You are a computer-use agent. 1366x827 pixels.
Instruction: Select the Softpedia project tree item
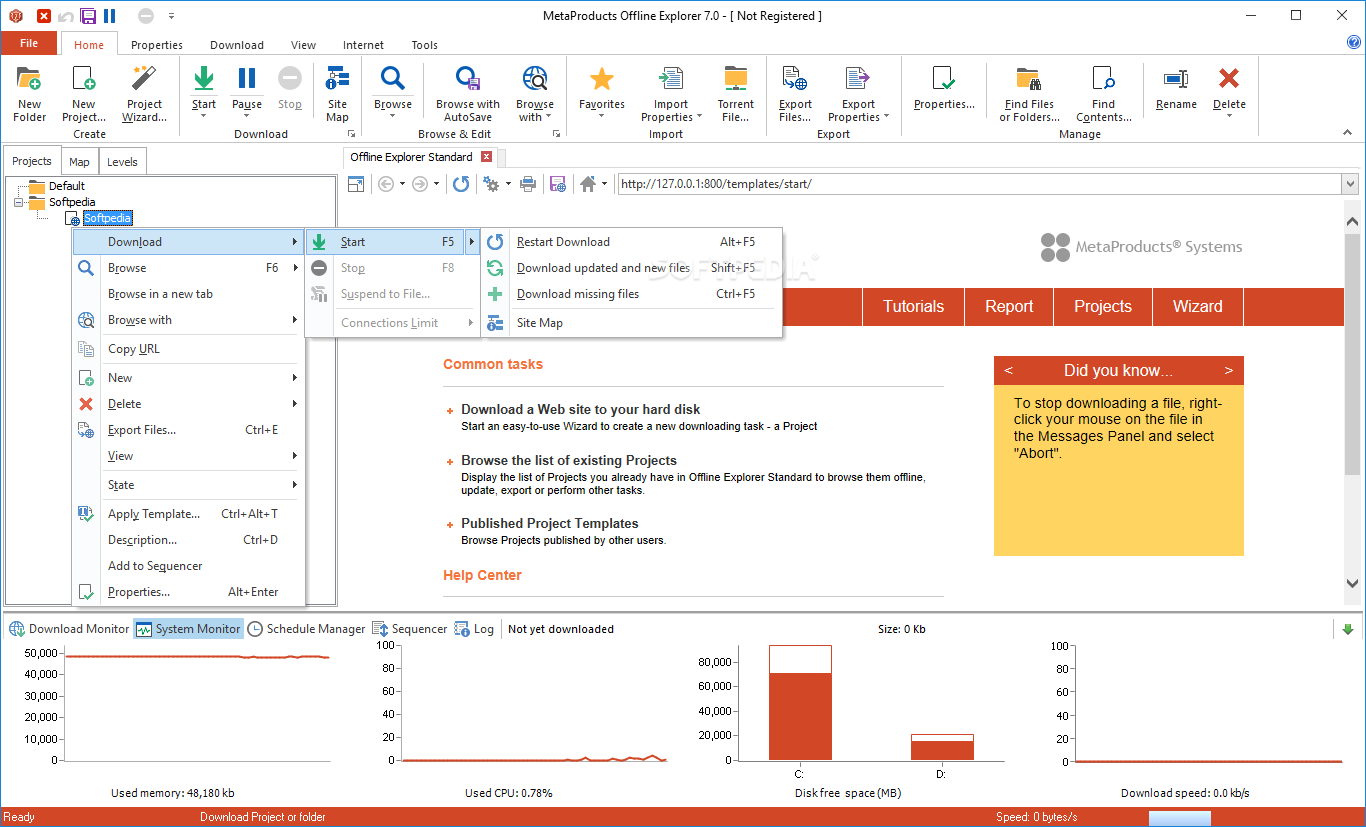107,218
